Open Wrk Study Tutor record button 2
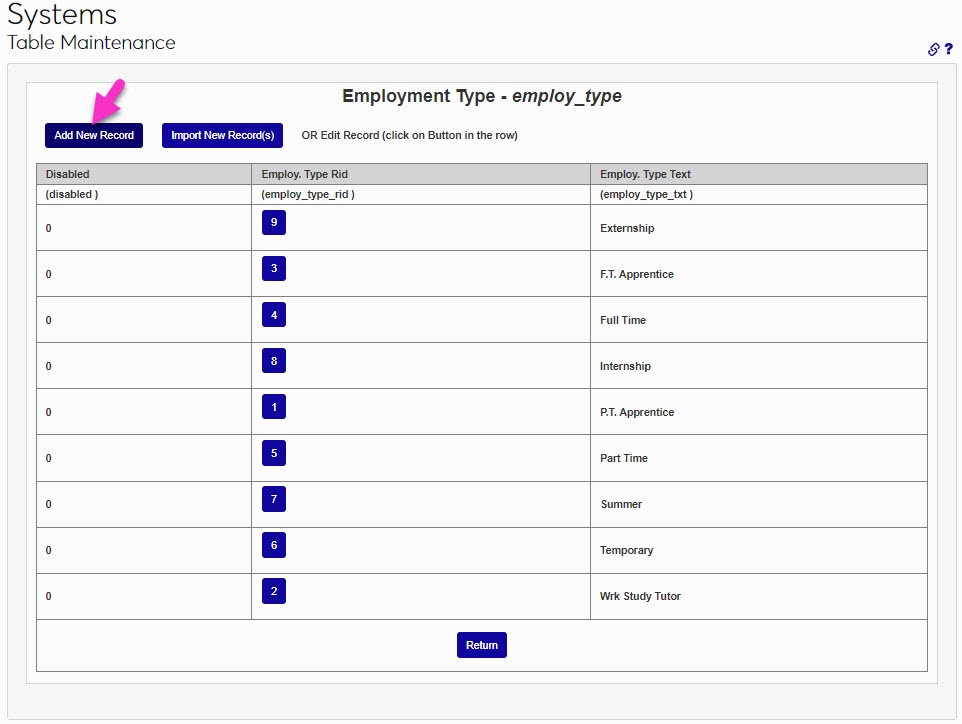This screenshot has width=962, height=724. pyautogui.click(x=274, y=591)
